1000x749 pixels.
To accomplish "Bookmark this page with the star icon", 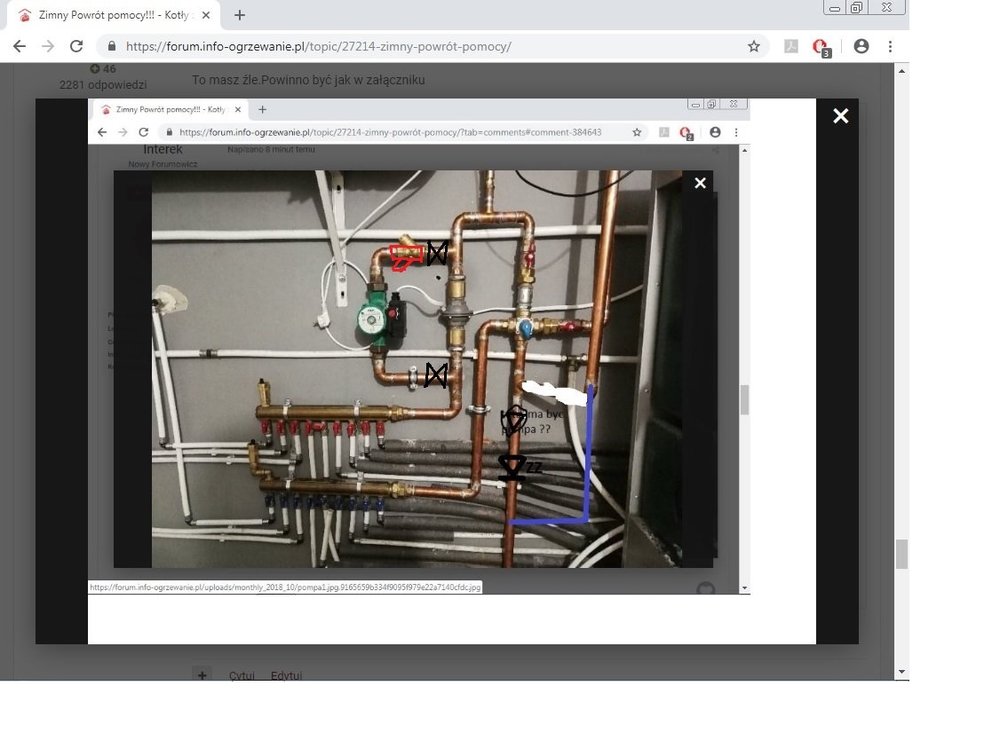I will click(x=754, y=46).
